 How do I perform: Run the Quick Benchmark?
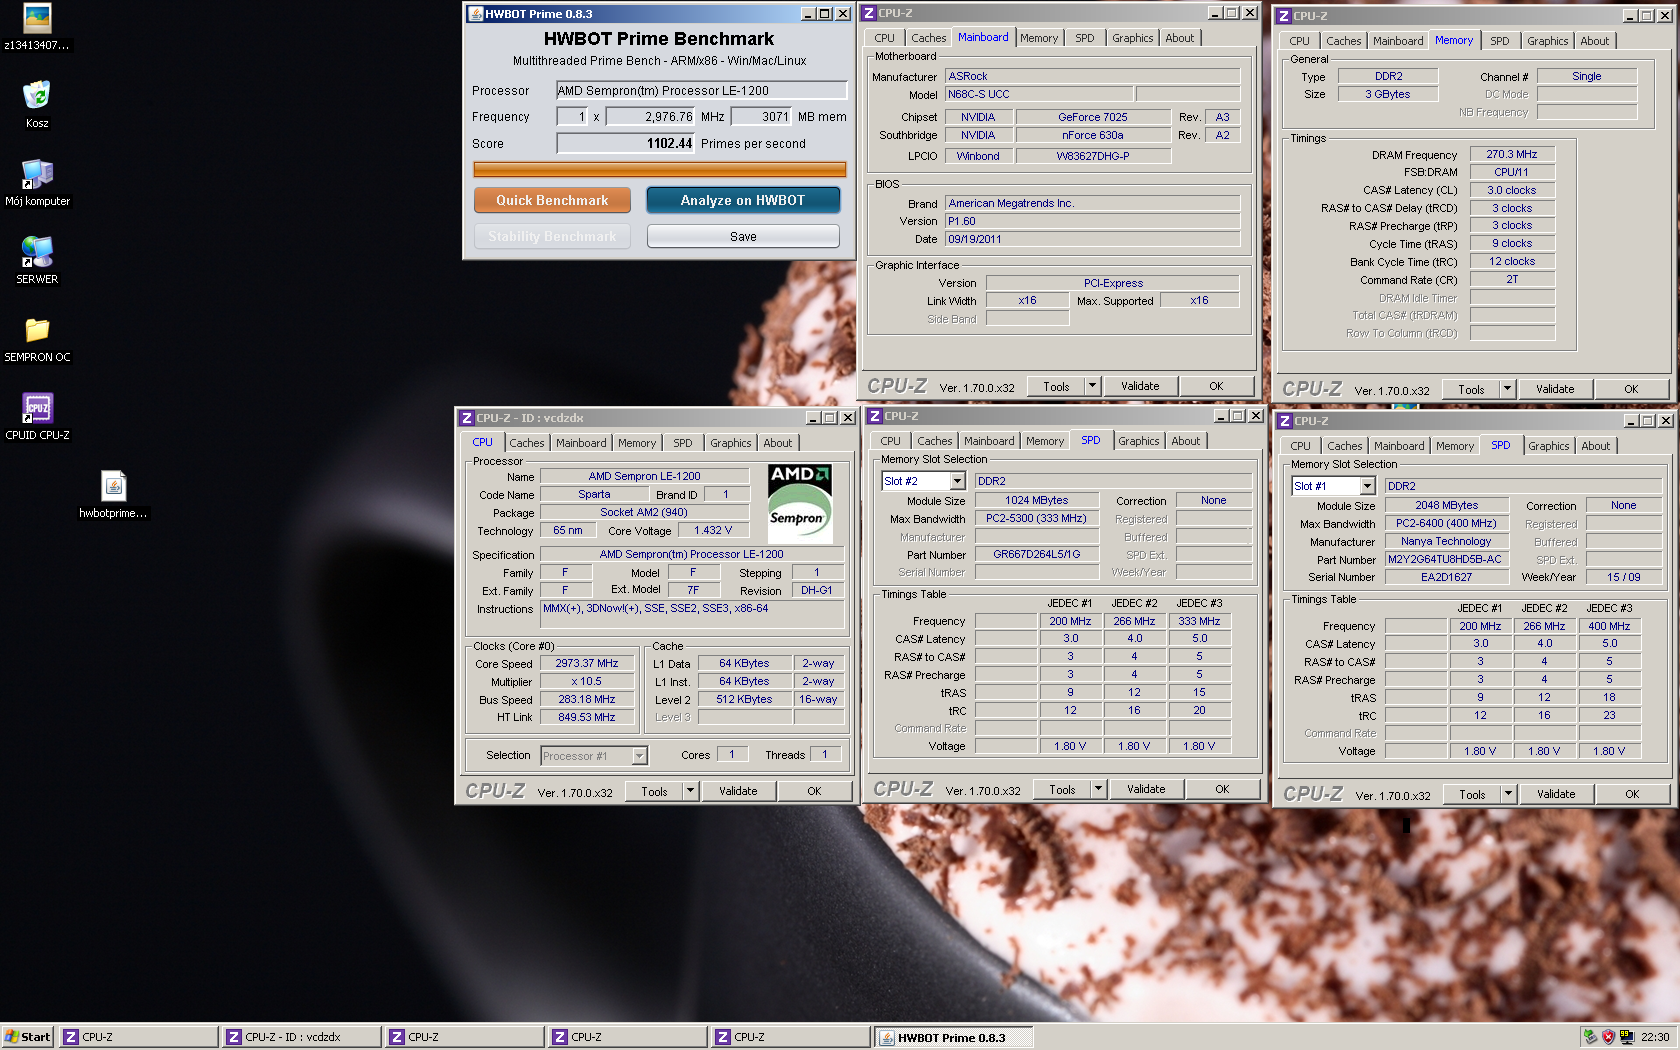[x=552, y=200]
